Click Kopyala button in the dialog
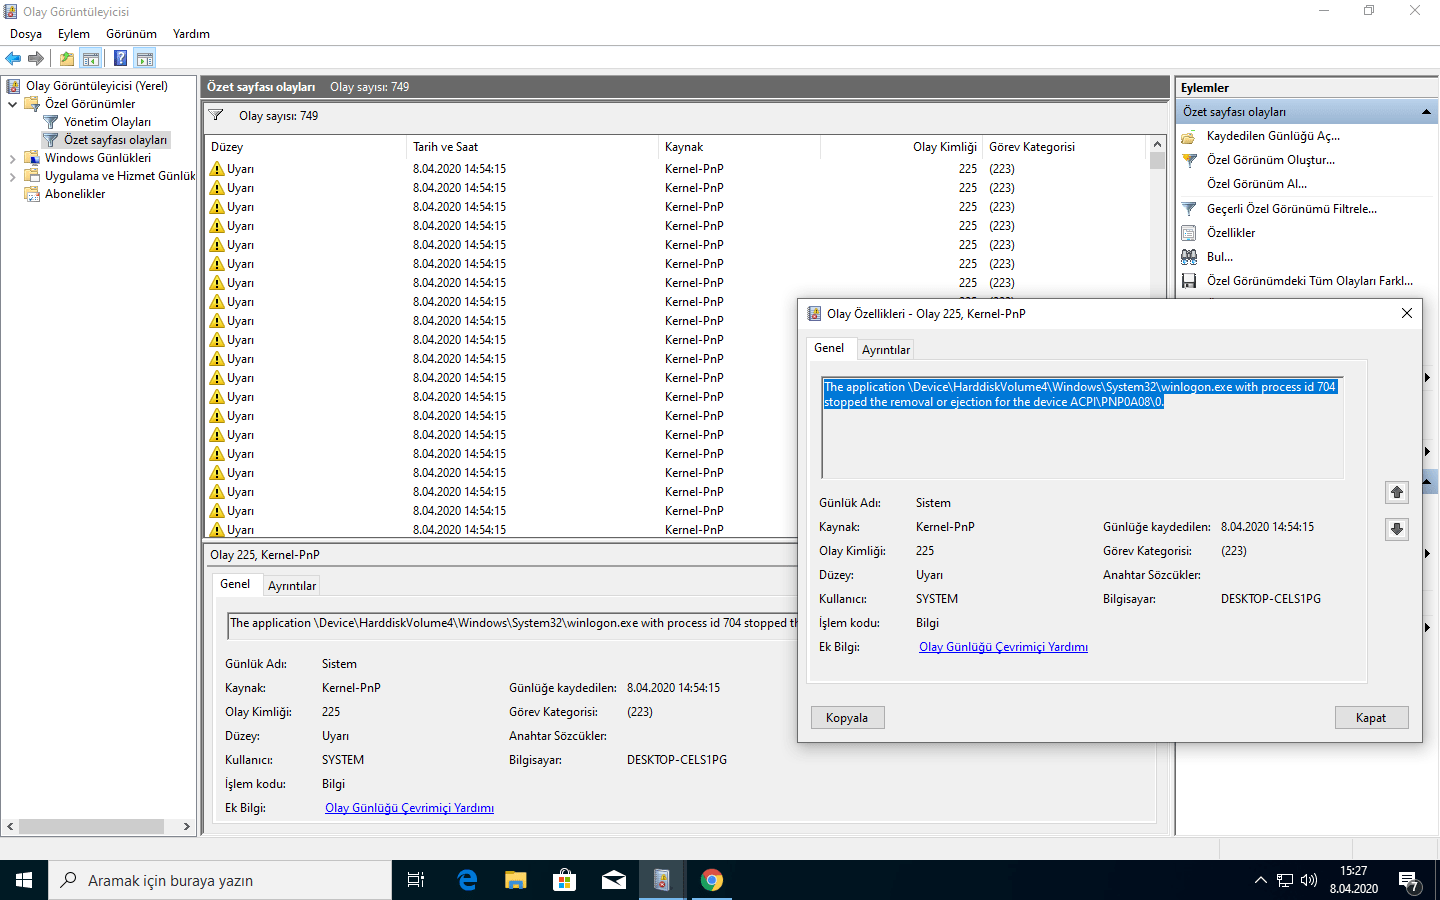Screen dimensions: 1440x900 847,718
